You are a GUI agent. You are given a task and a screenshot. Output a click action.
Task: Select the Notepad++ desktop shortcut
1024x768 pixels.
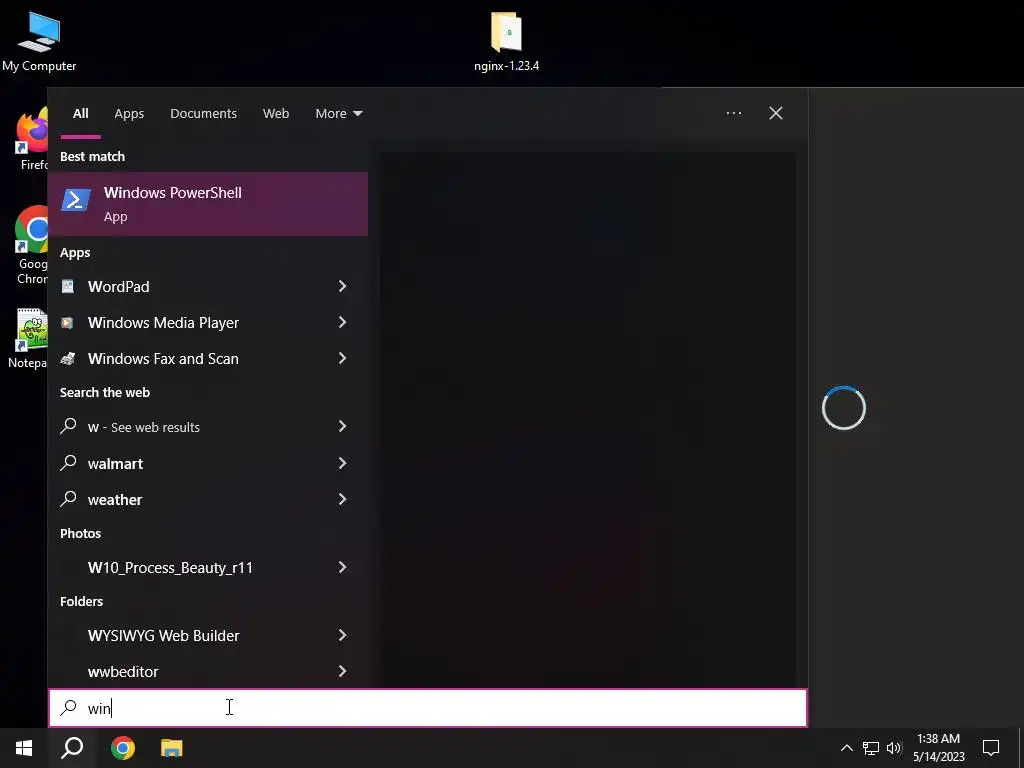(27, 338)
